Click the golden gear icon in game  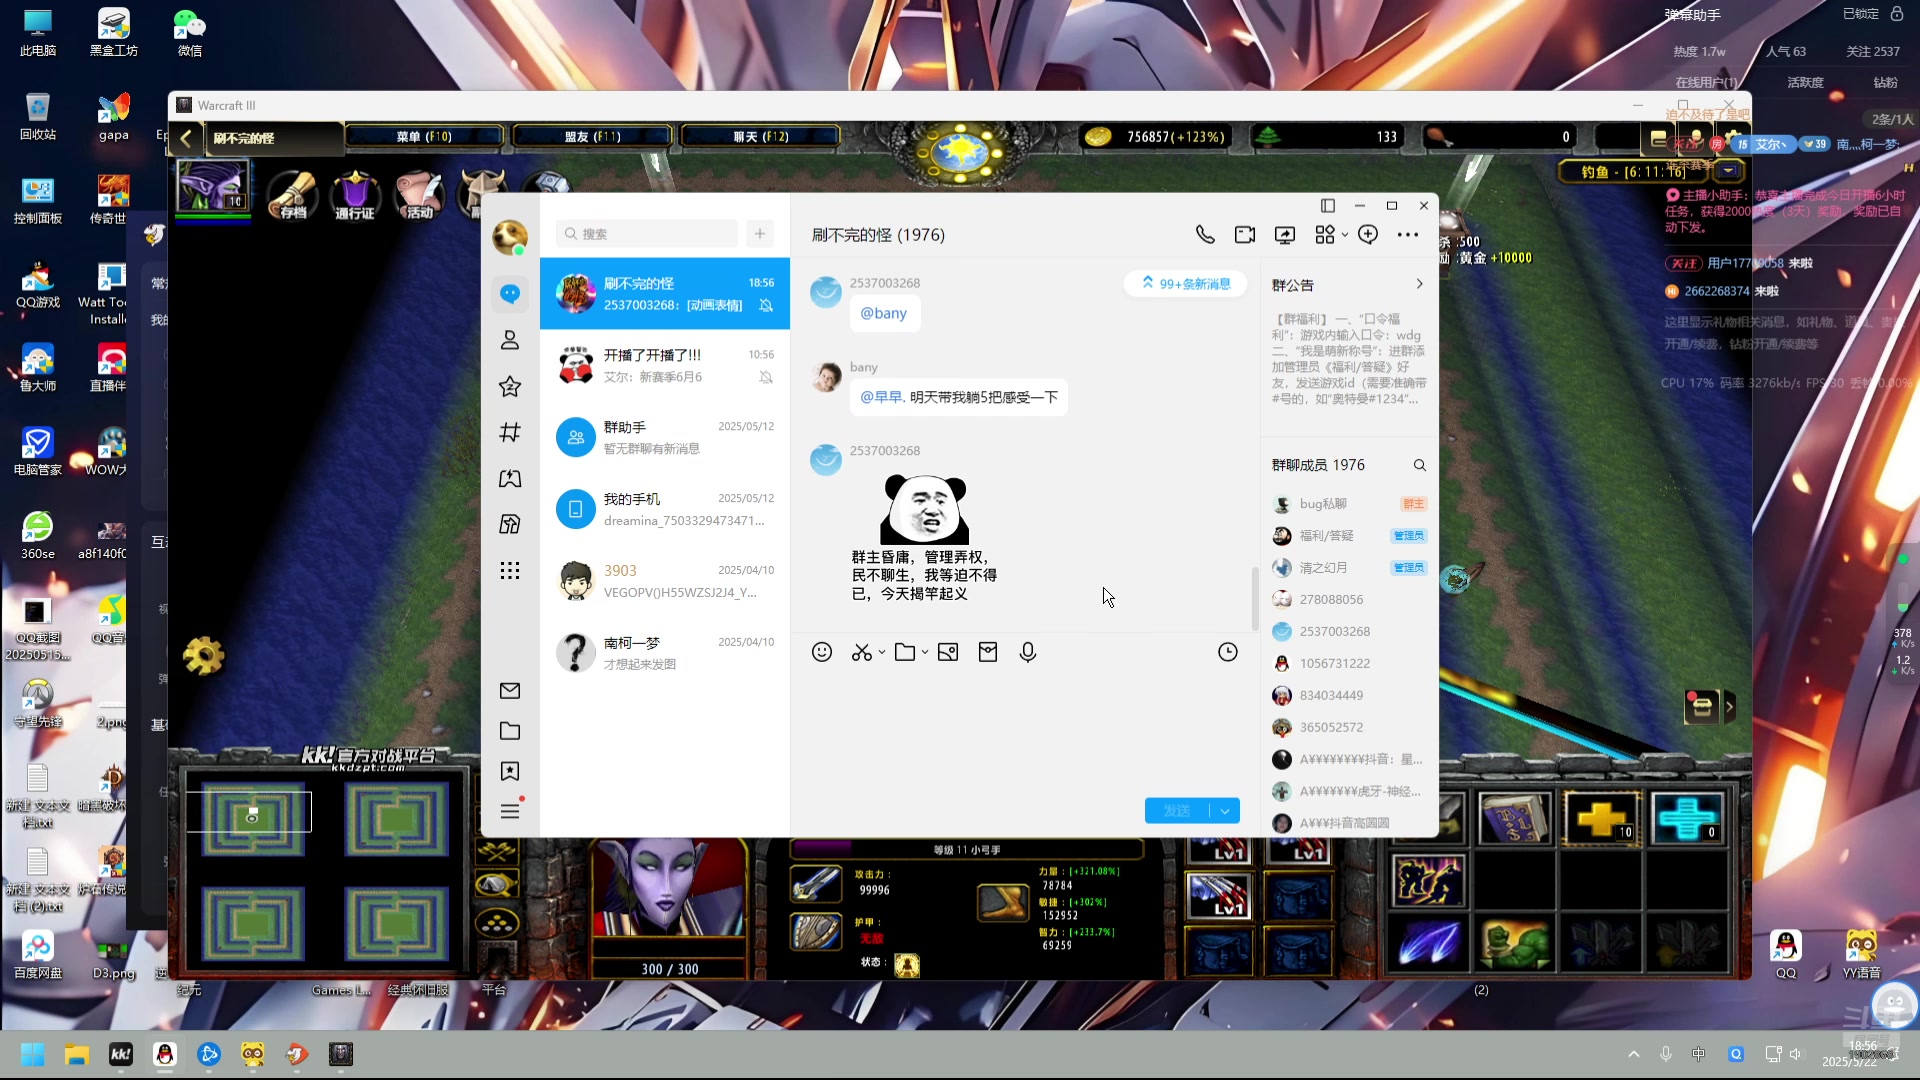click(x=203, y=656)
